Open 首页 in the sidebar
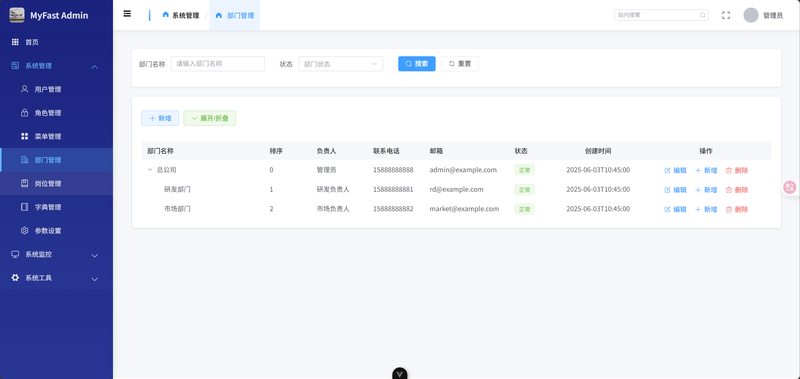Image resolution: width=800 pixels, height=379 pixels. pyautogui.click(x=56, y=42)
